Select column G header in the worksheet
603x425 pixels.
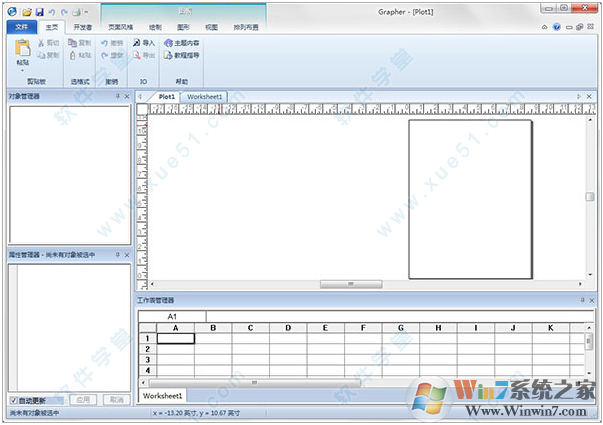point(401,328)
